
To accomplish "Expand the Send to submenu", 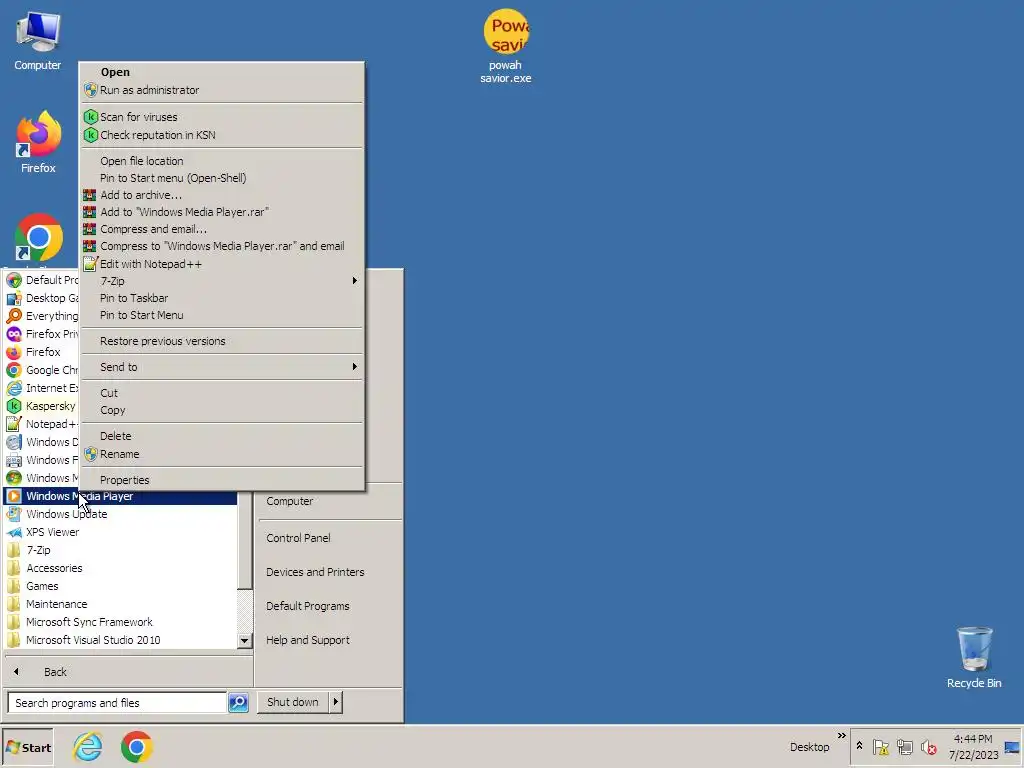I will click(x=222, y=367).
